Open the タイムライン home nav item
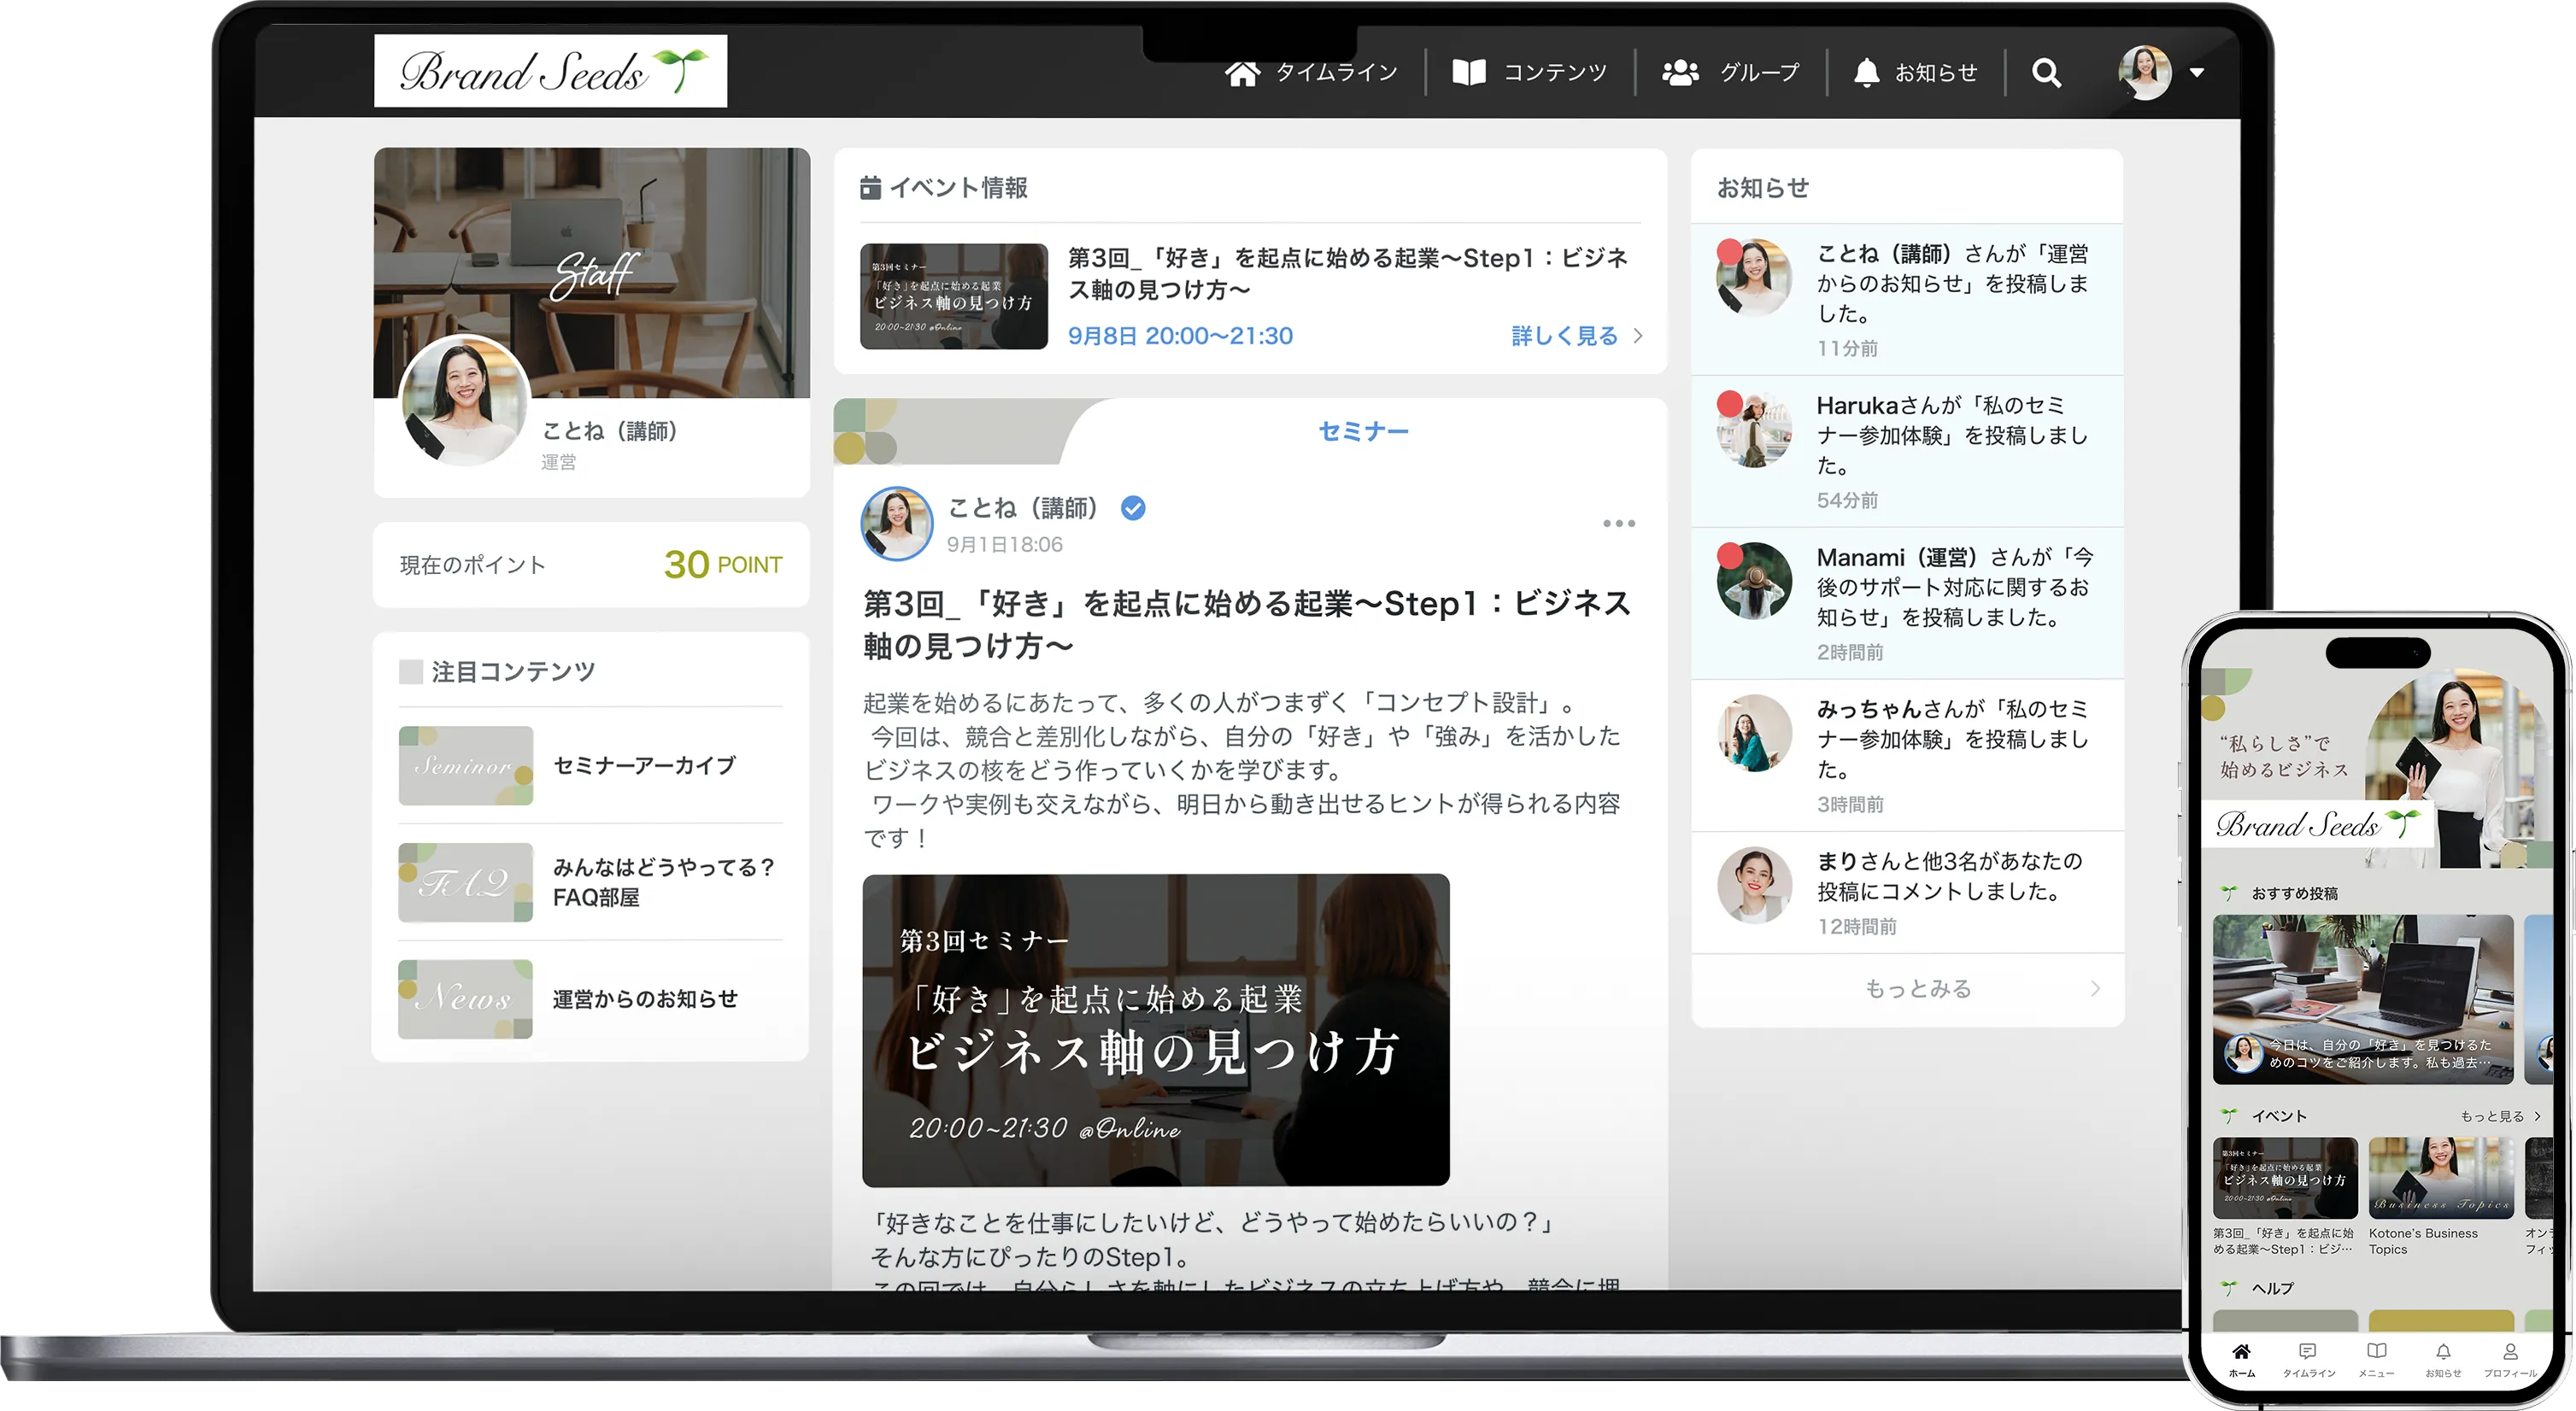 click(x=1311, y=73)
